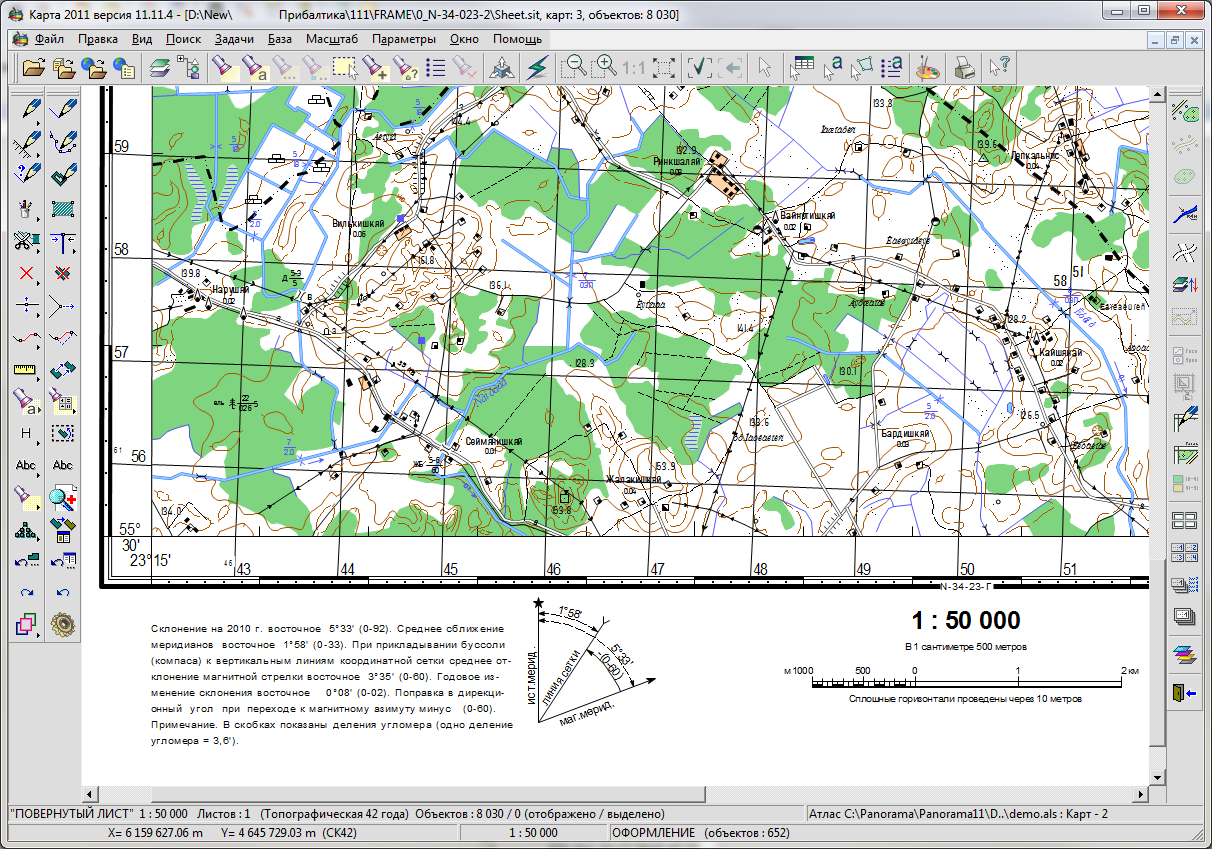Click the lightning bolt icon
This screenshot has height=849, width=1212.
point(538,68)
